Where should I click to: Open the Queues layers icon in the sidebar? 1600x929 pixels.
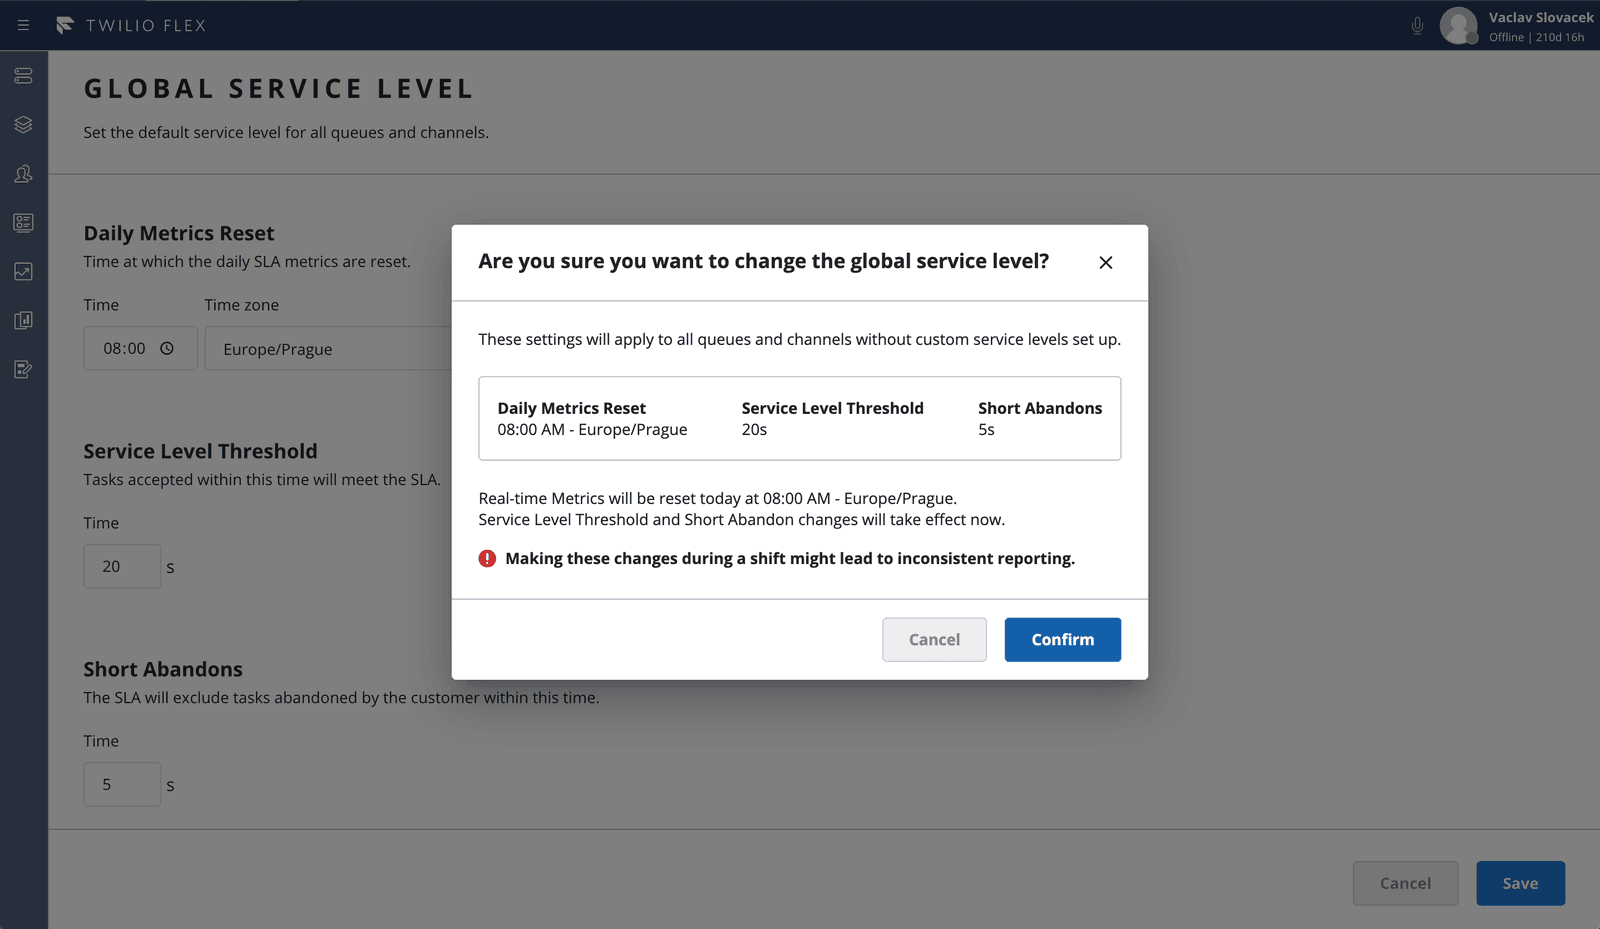tap(23, 124)
